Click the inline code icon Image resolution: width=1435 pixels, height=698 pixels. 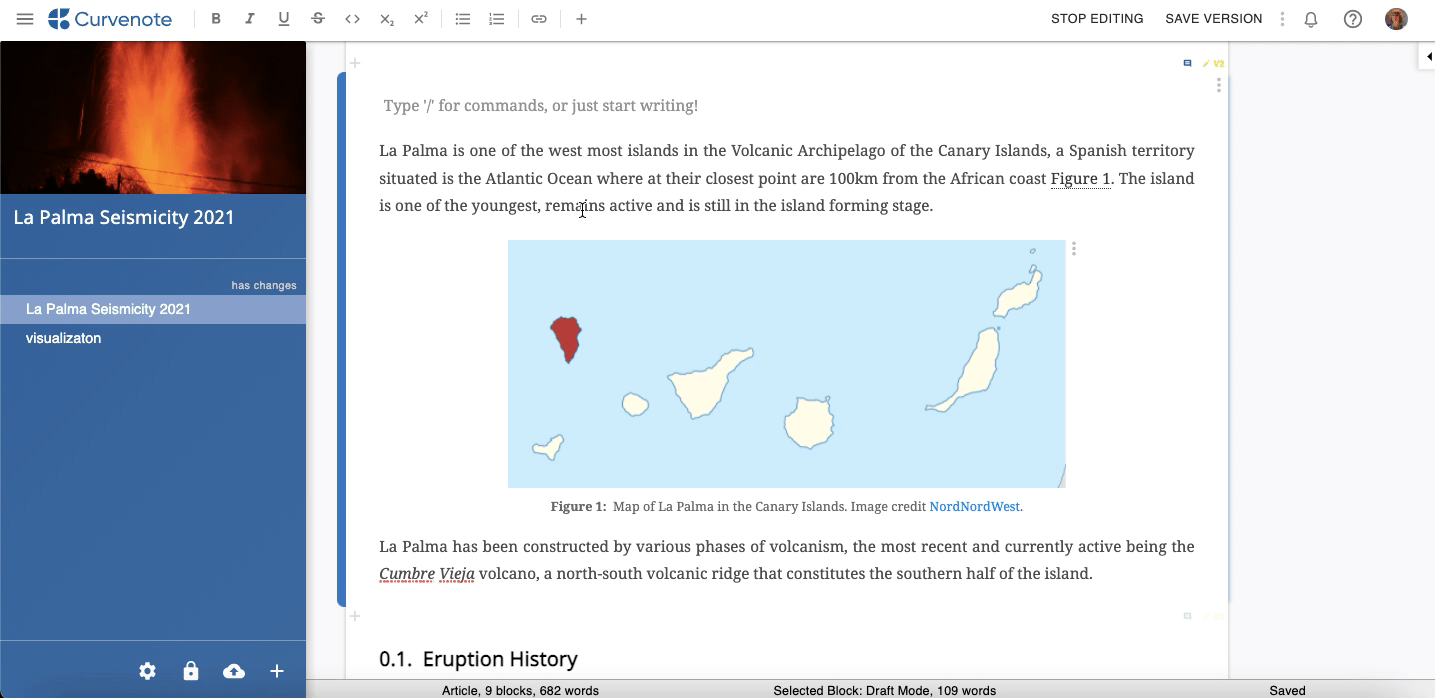(x=352, y=18)
